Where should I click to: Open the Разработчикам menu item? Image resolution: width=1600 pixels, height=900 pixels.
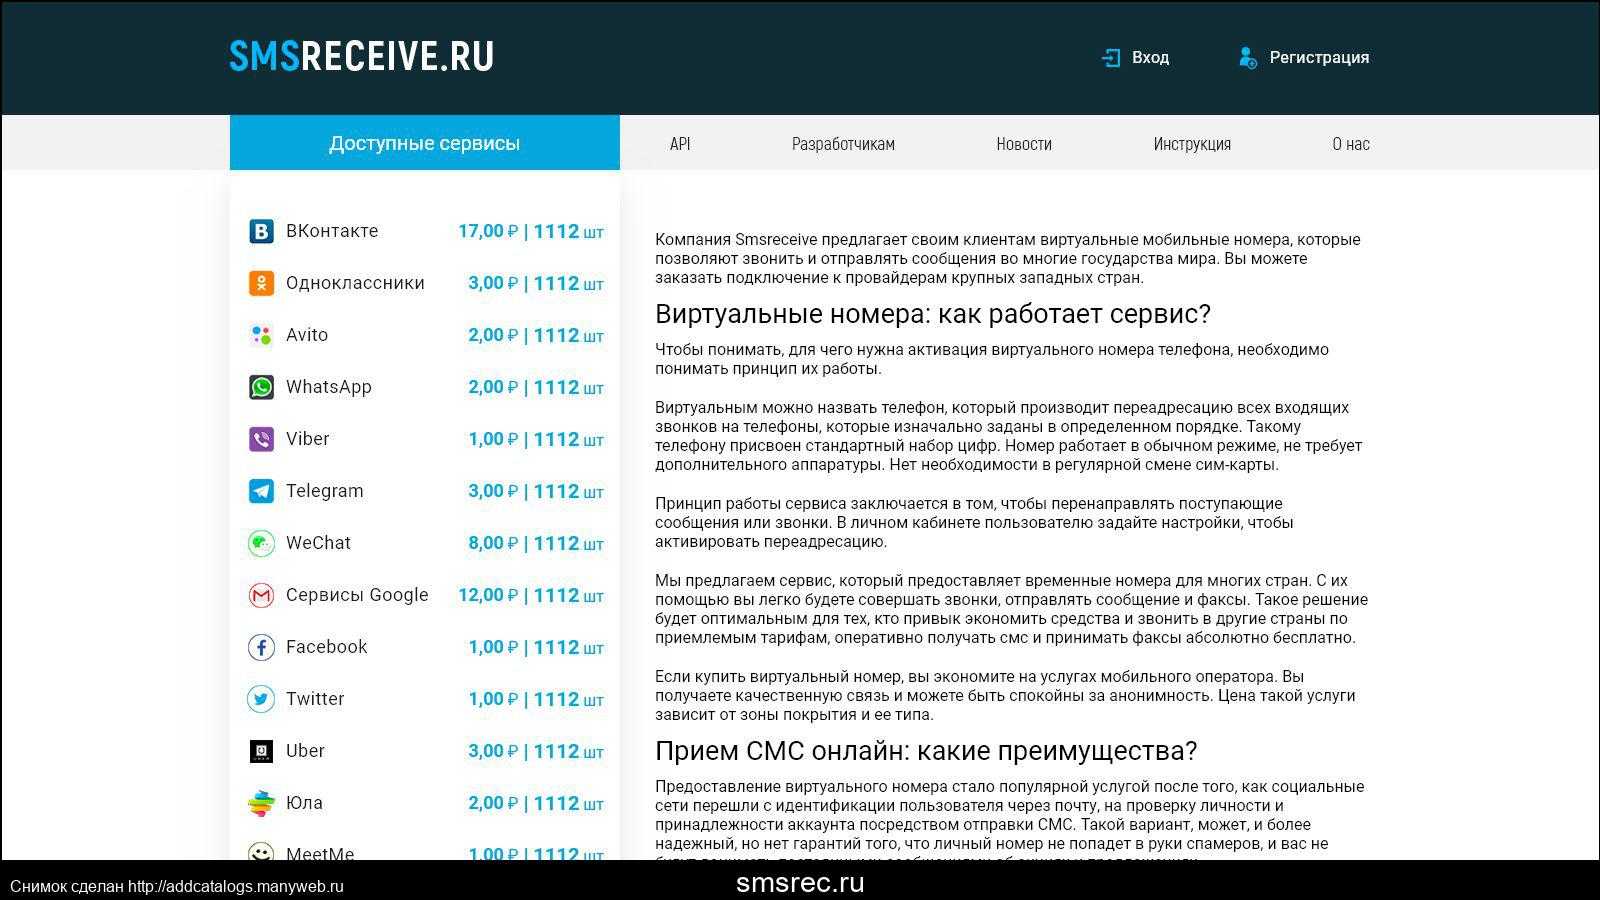pyautogui.click(x=843, y=144)
